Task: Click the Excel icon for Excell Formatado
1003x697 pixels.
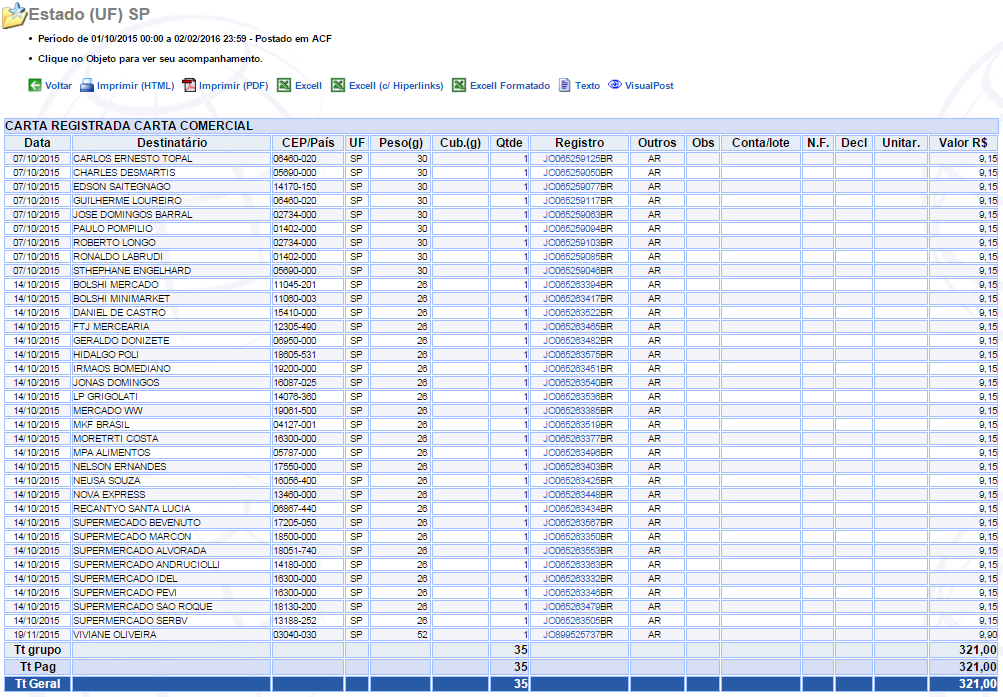Action: [x=459, y=86]
